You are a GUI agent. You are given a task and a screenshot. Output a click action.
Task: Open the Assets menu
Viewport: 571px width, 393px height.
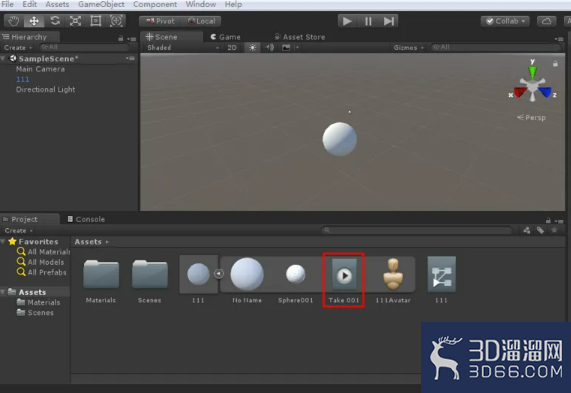pos(57,4)
